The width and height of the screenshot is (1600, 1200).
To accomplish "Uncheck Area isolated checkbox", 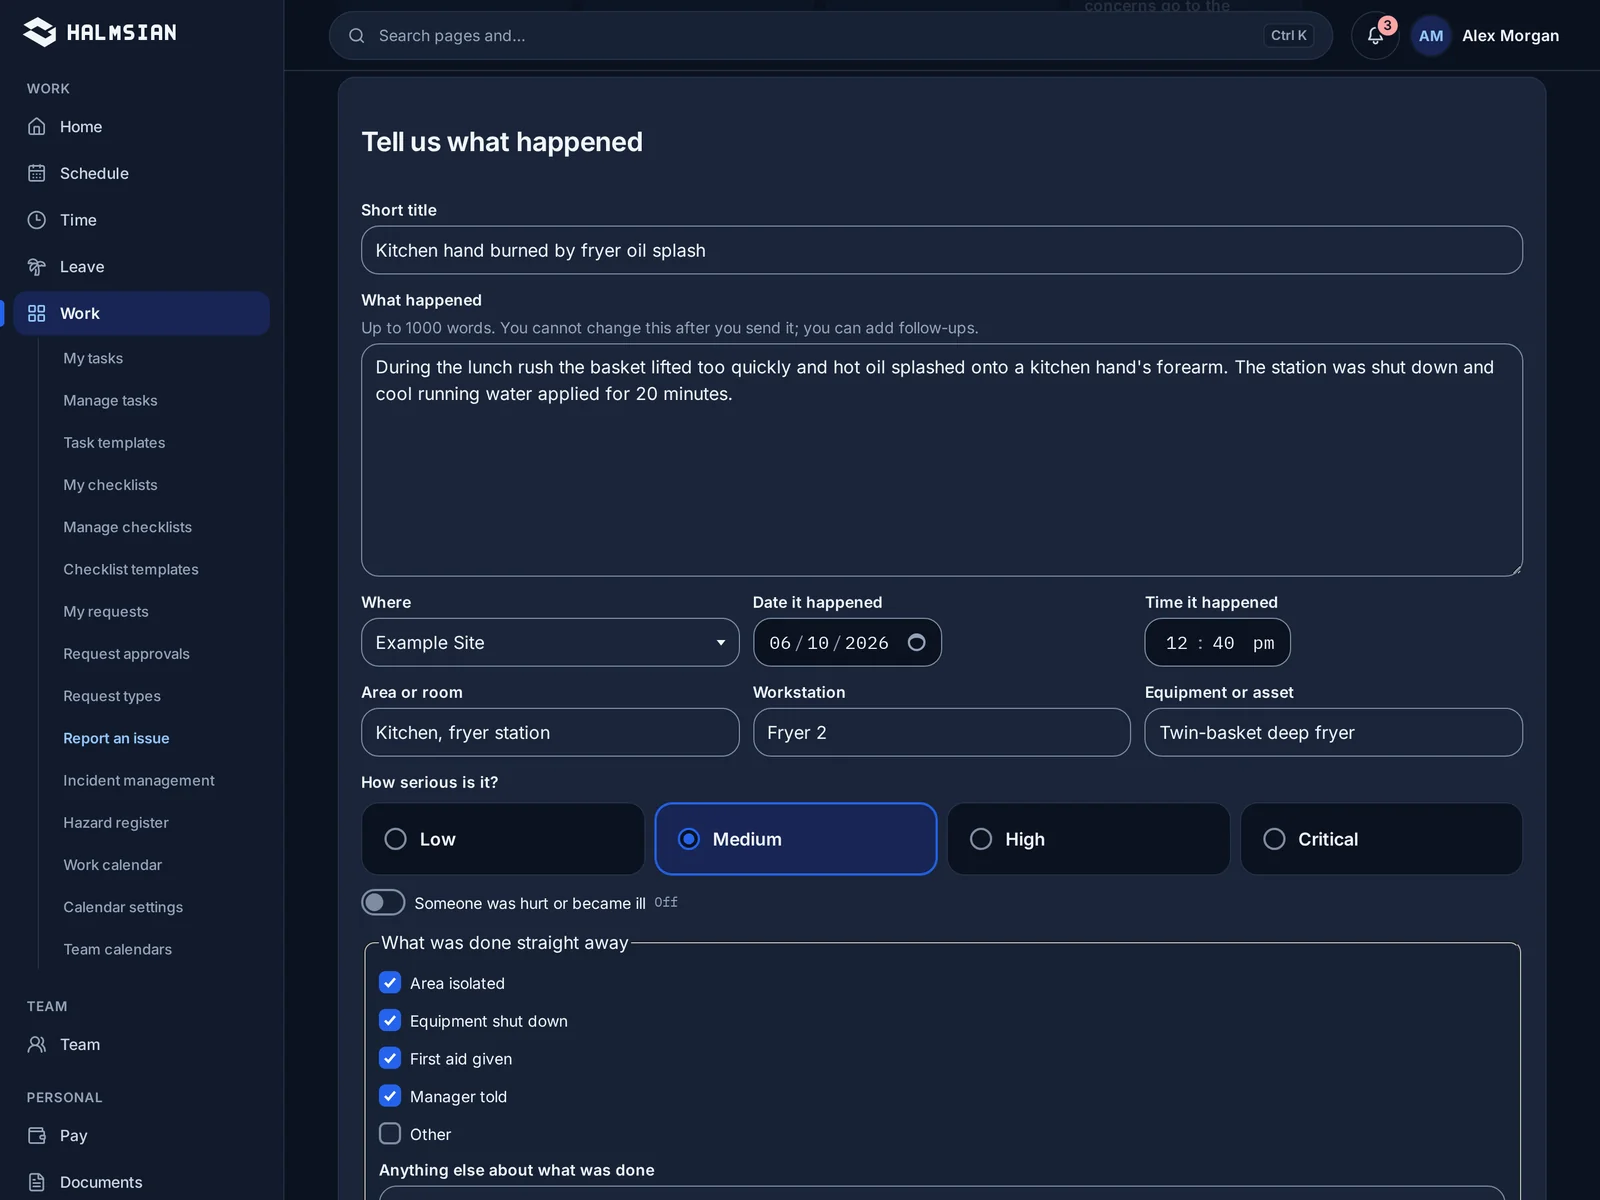I will click(390, 983).
